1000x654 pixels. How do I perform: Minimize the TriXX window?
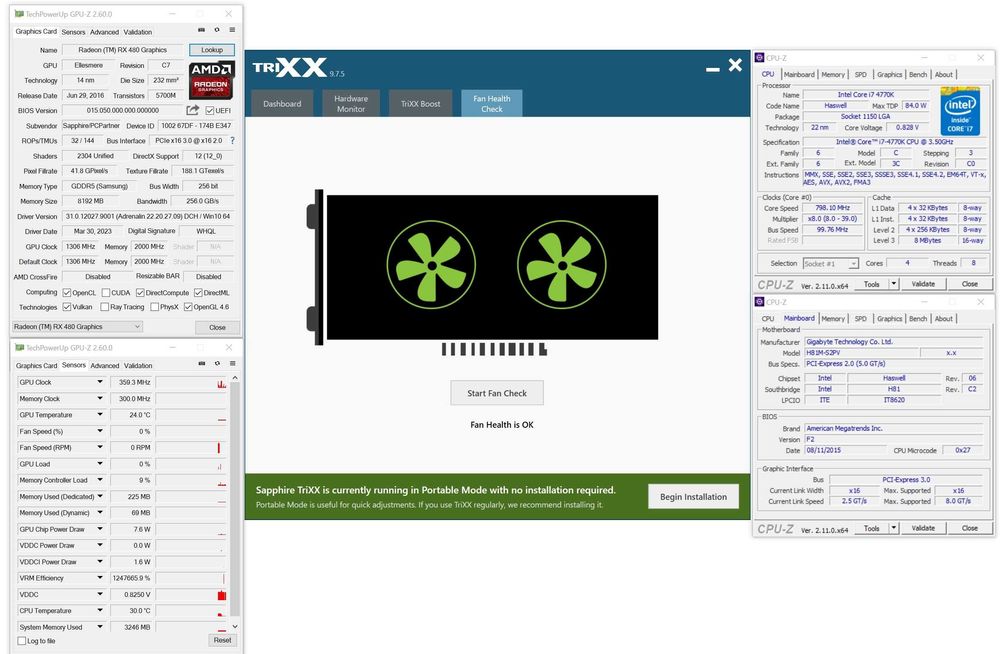713,68
